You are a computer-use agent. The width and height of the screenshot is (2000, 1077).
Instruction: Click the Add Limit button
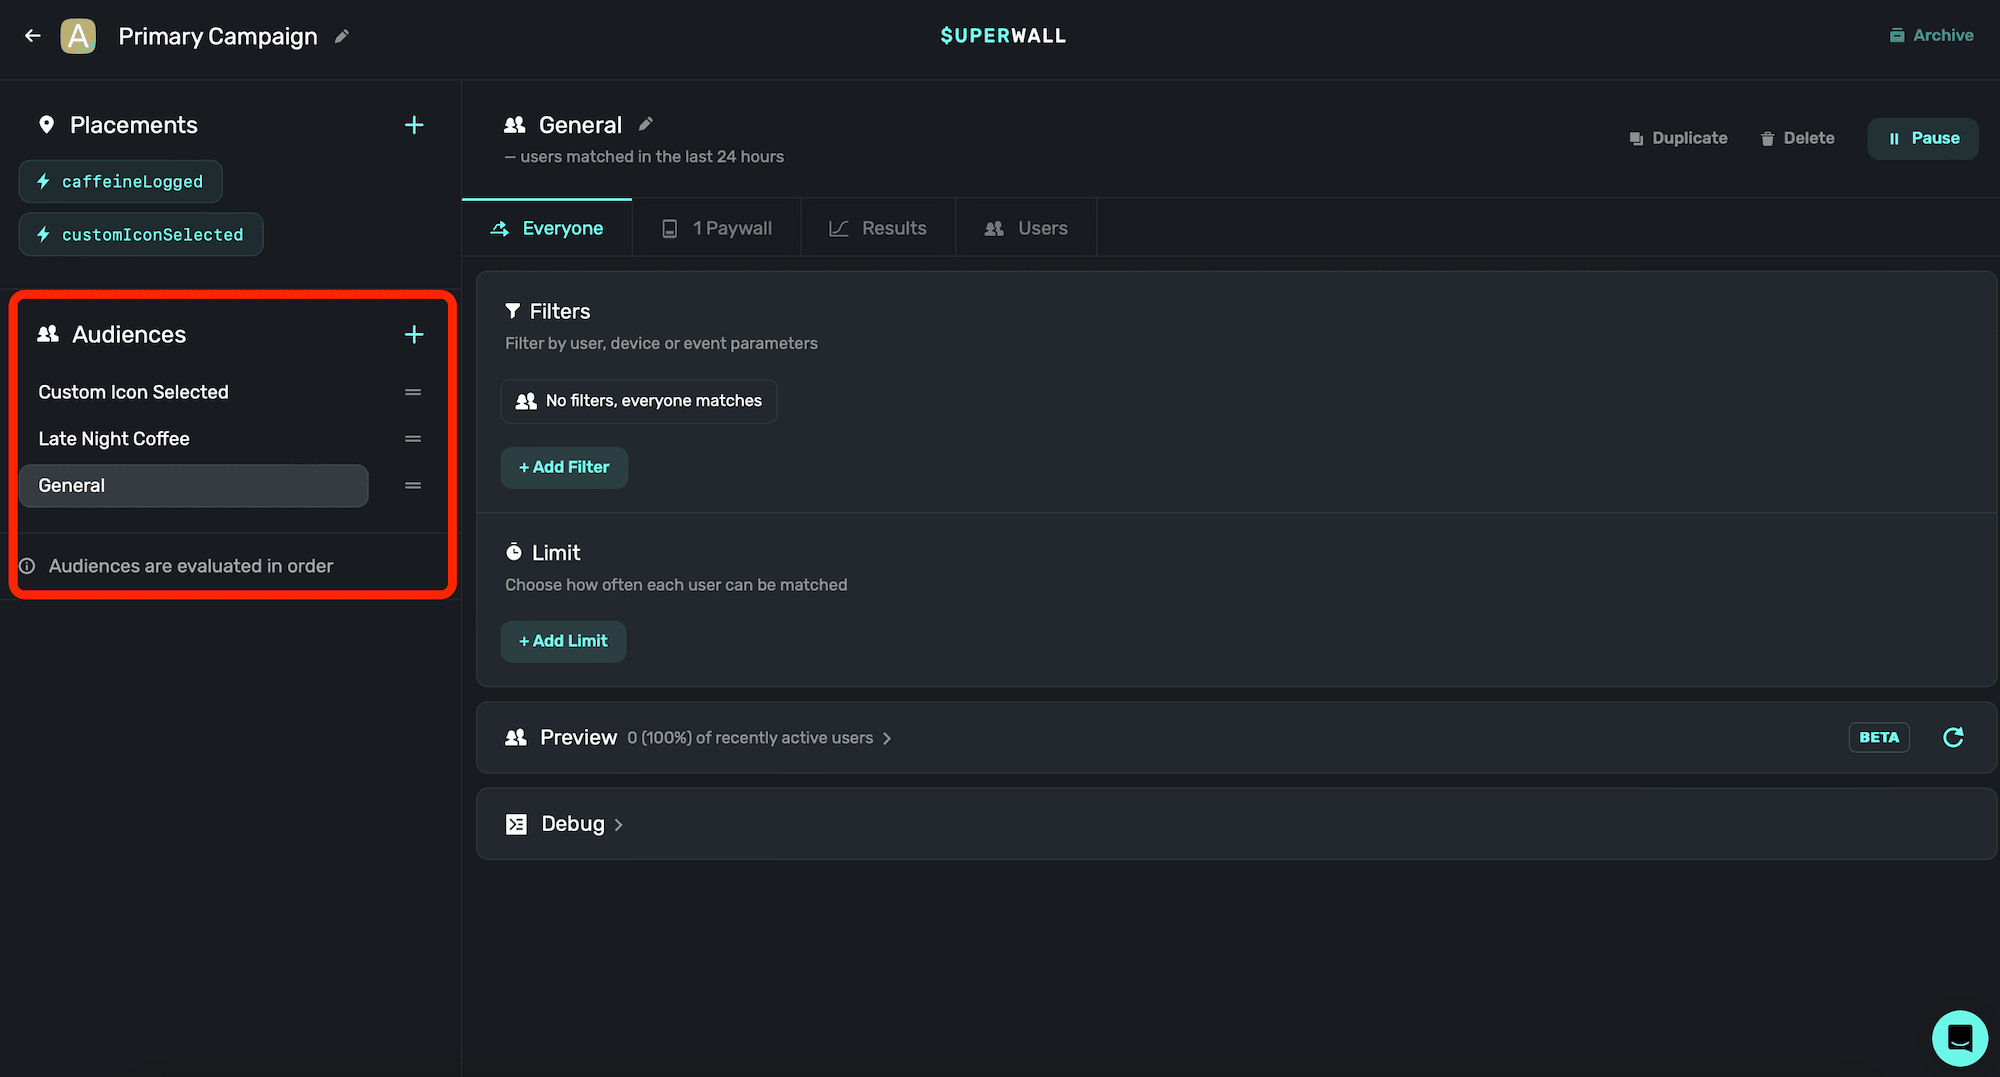[563, 641]
